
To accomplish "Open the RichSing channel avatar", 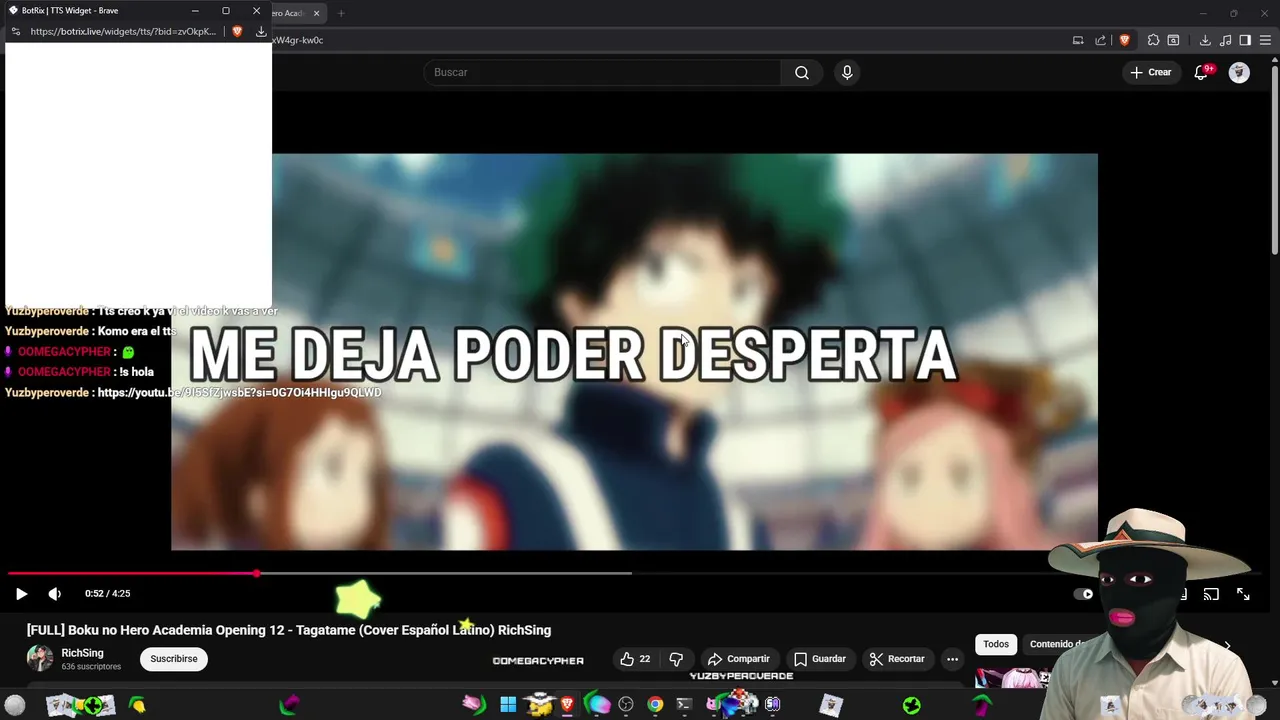I will tap(40, 658).
